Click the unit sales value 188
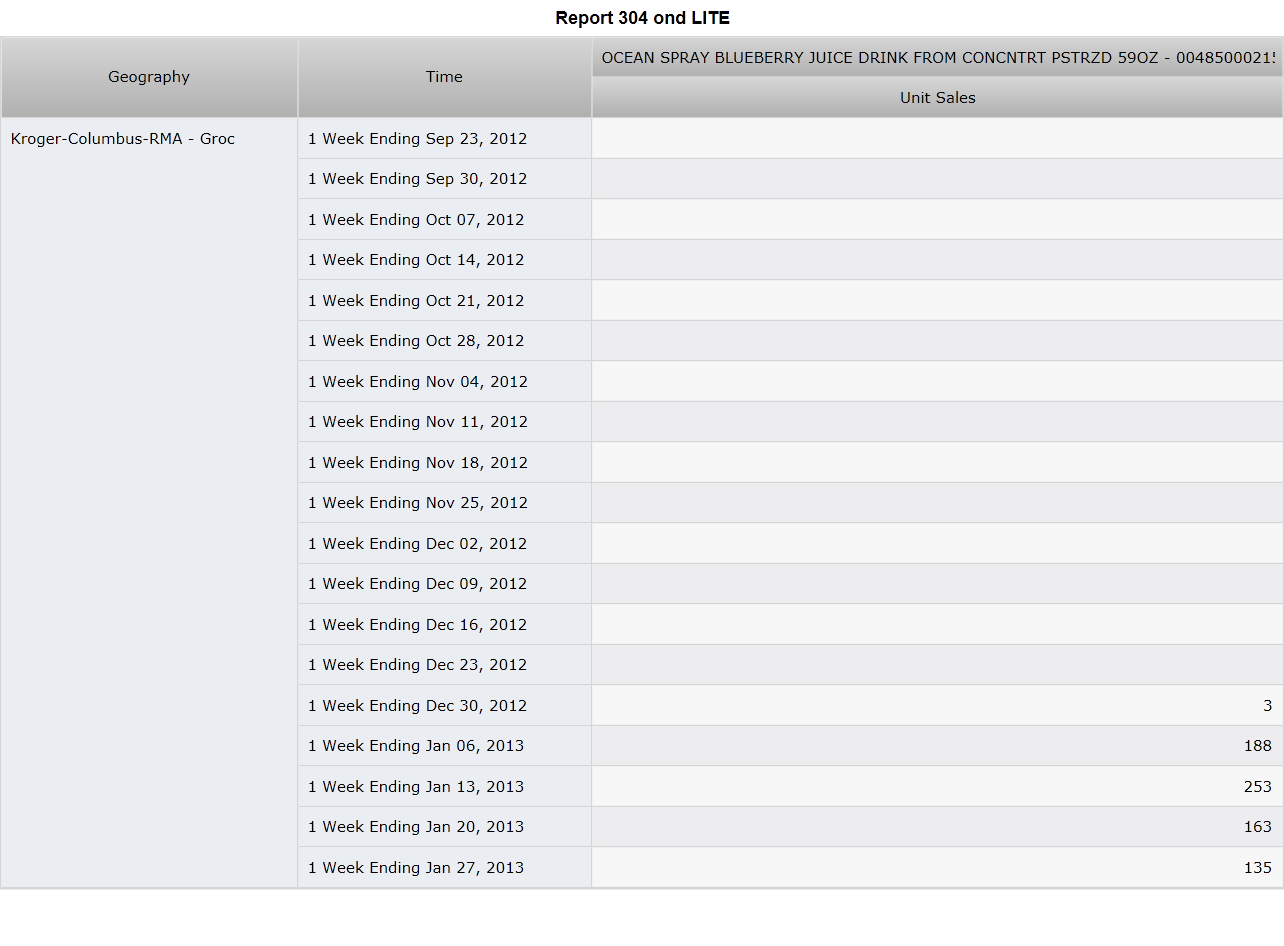This screenshot has height=946, width=1284. coord(1258,746)
